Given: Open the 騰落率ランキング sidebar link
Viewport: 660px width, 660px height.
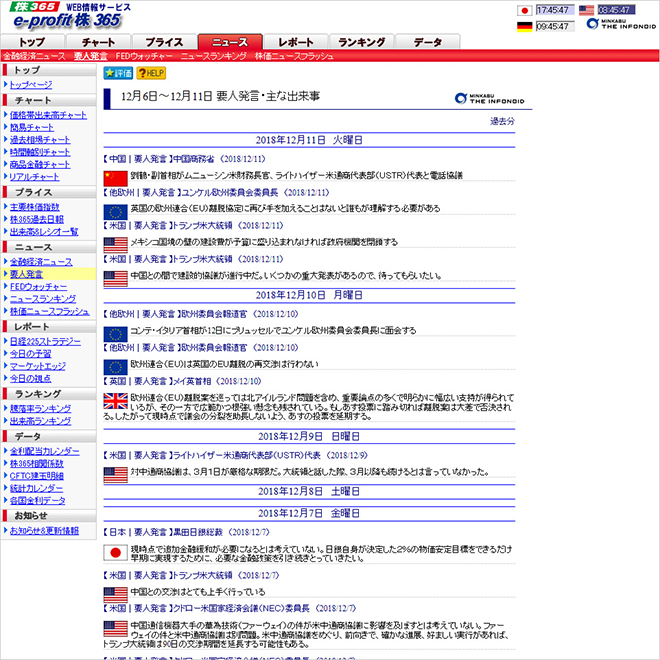Looking at the screenshot, I should (41, 409).
